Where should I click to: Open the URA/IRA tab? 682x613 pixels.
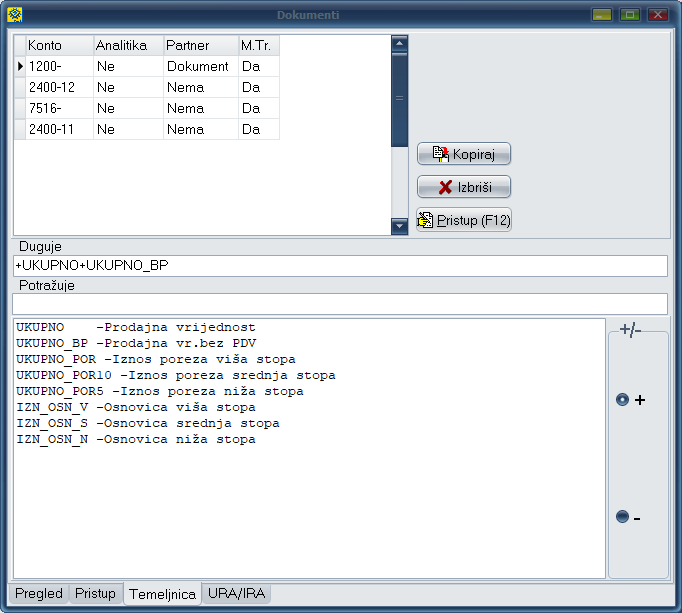236,594
